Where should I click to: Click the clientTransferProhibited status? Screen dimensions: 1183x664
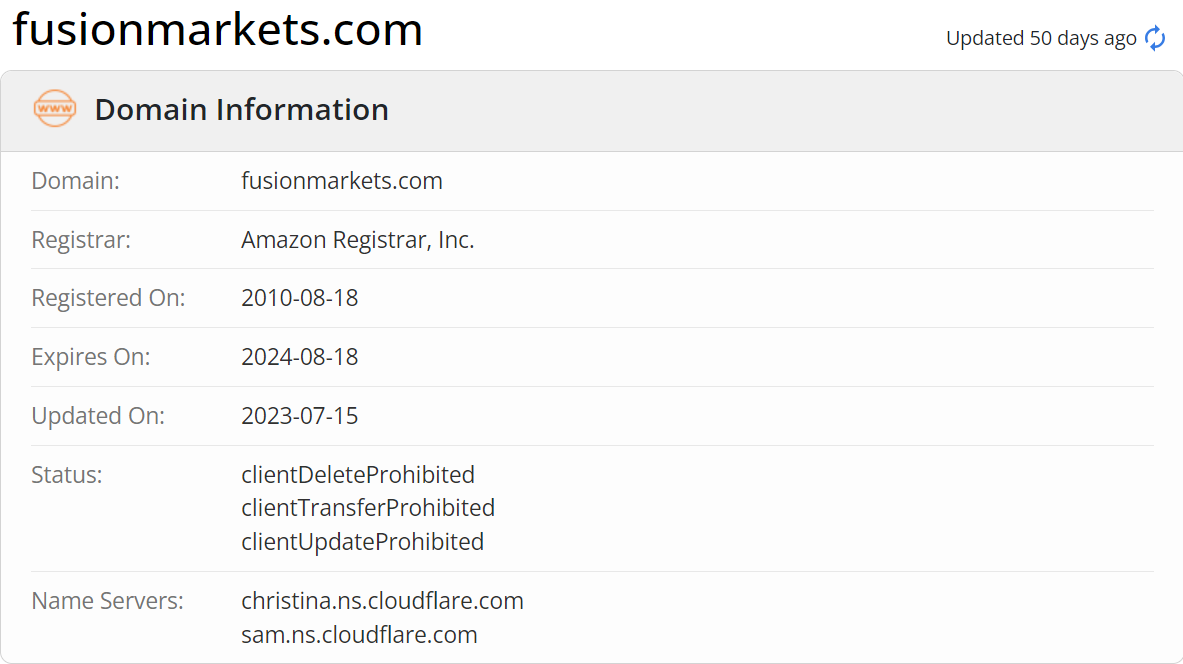tap(368, 508)
